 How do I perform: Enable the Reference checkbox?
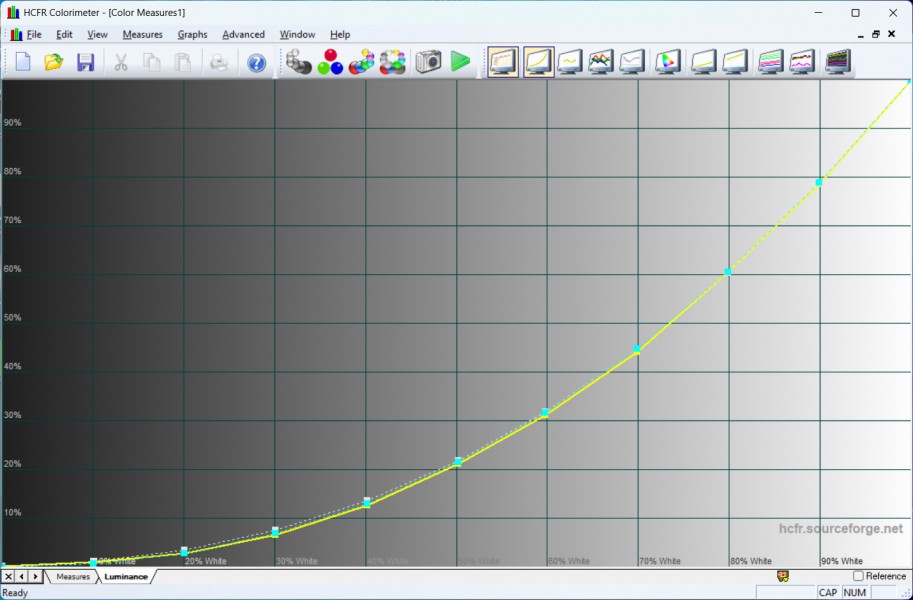[858, 576]
